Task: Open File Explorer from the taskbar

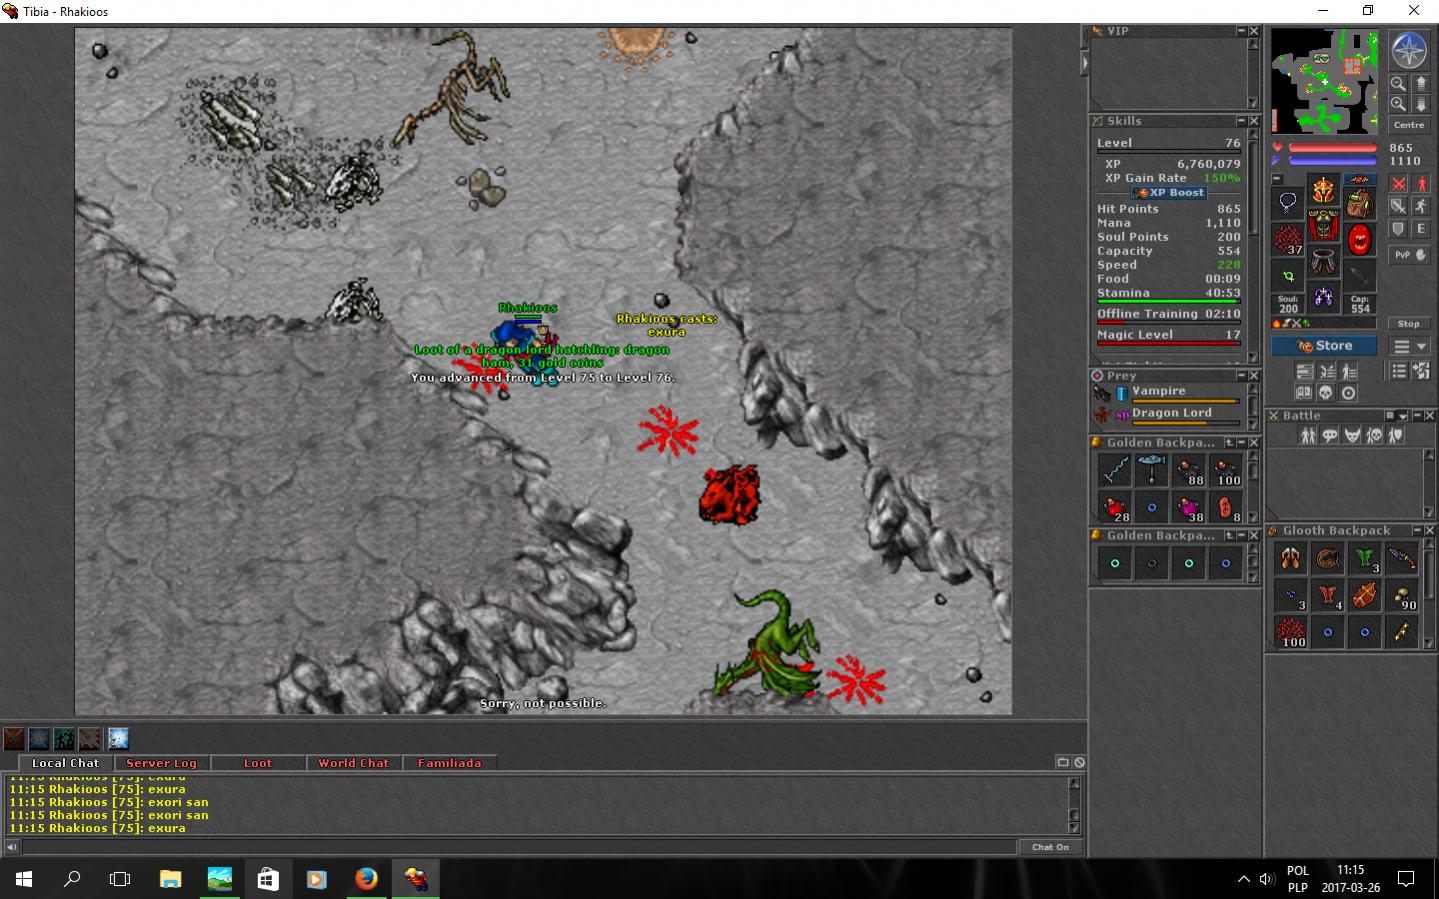Action: click(x=170, y=879)
